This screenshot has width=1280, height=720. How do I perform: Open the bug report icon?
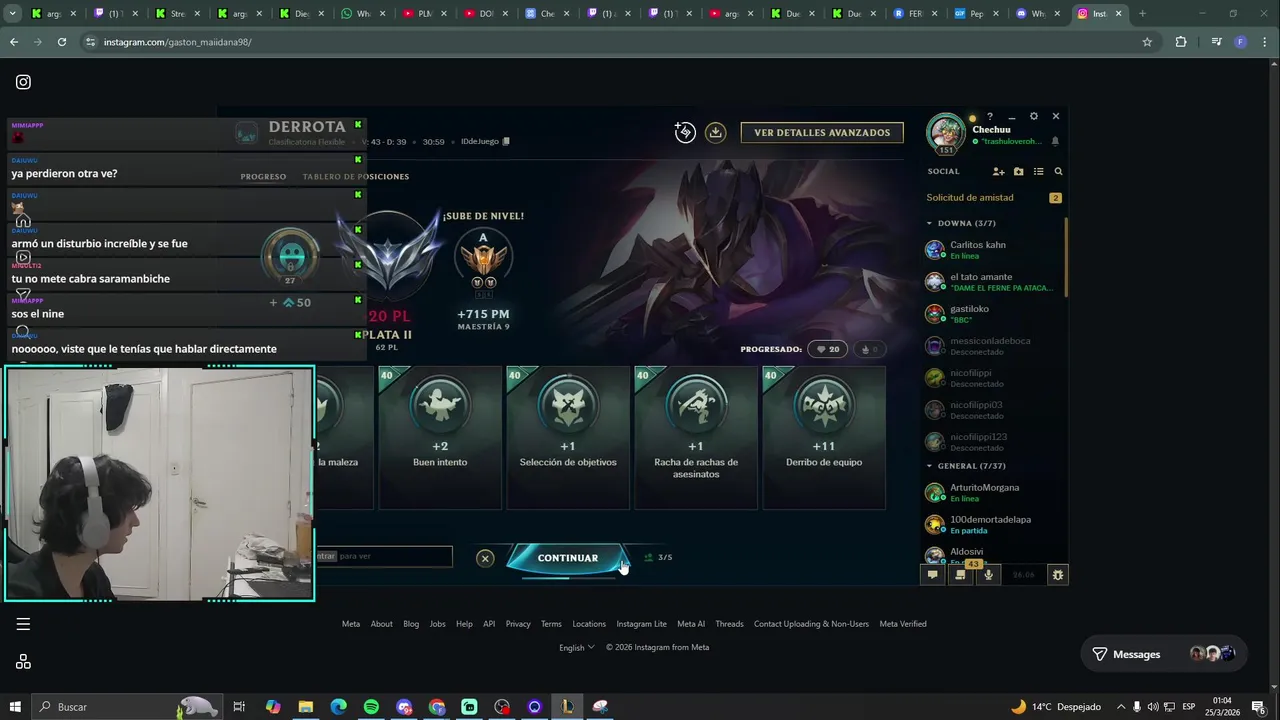(x=1058, y=574)
